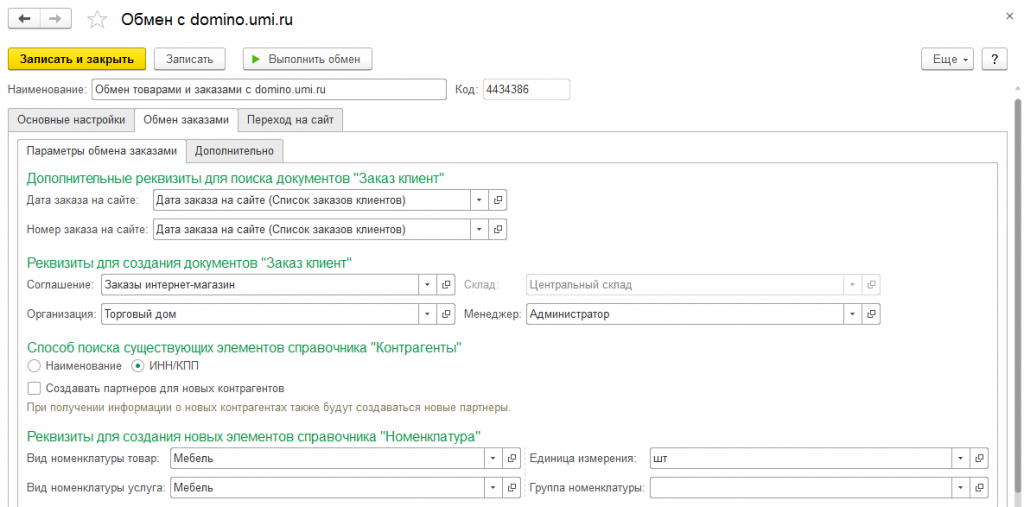The width and height of the screenshot is (1024, 507).
Task: Enable Создавать партнеров для новых контрагентов checkbox
Action: [34, 388]
